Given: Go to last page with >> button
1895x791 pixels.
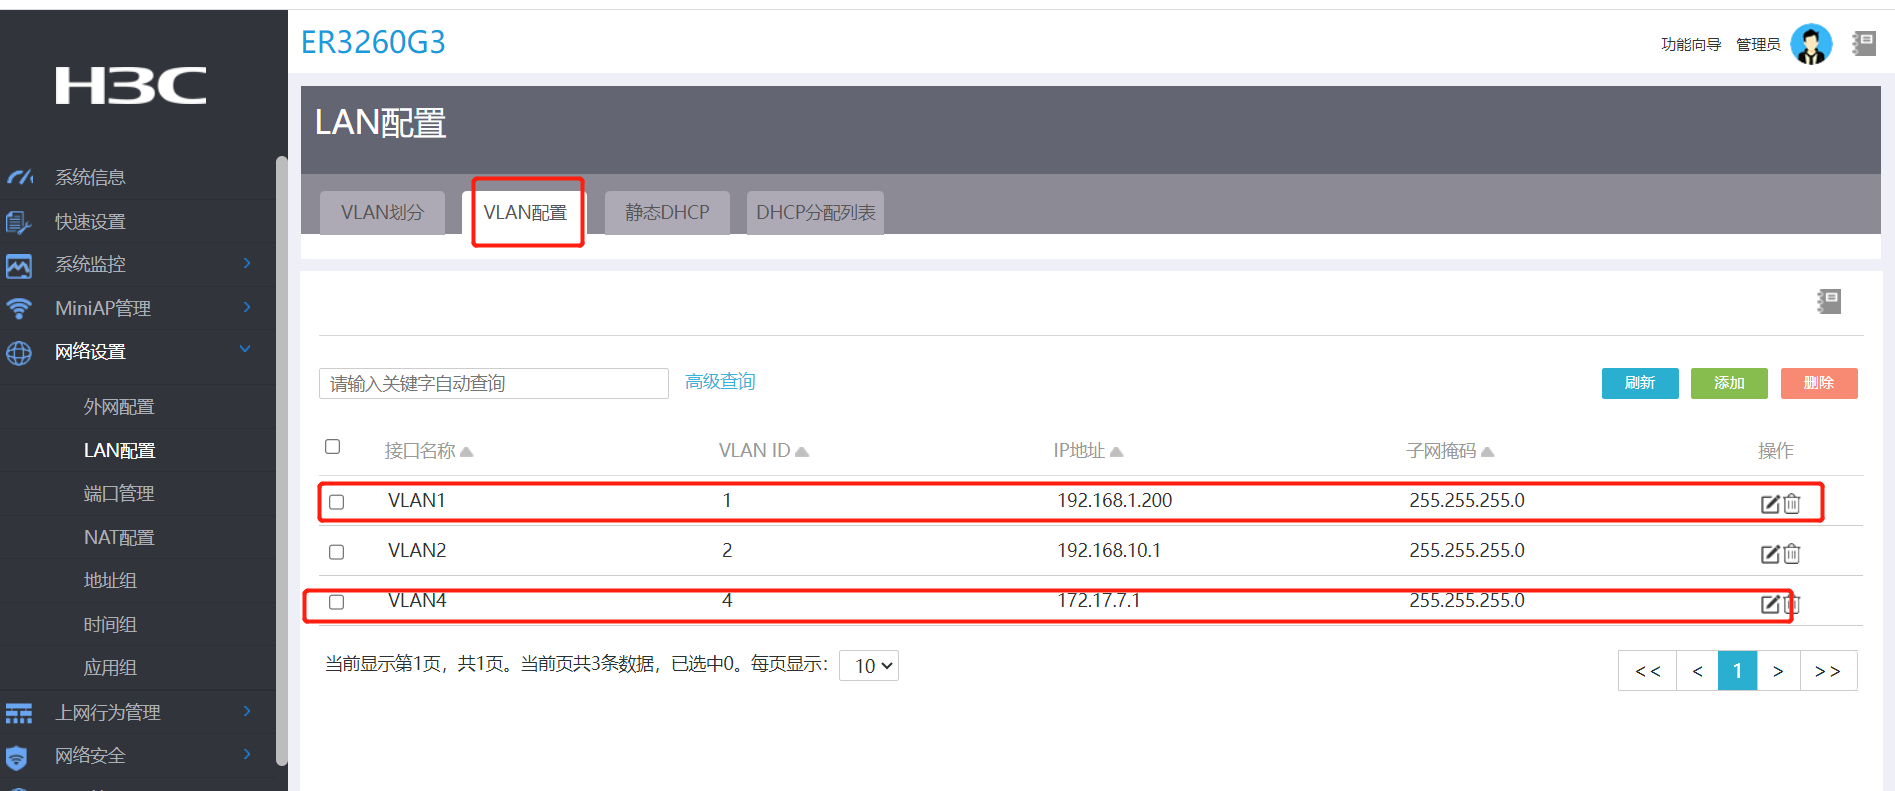Looking at the screenshot, I should (x=1828, y=671).
